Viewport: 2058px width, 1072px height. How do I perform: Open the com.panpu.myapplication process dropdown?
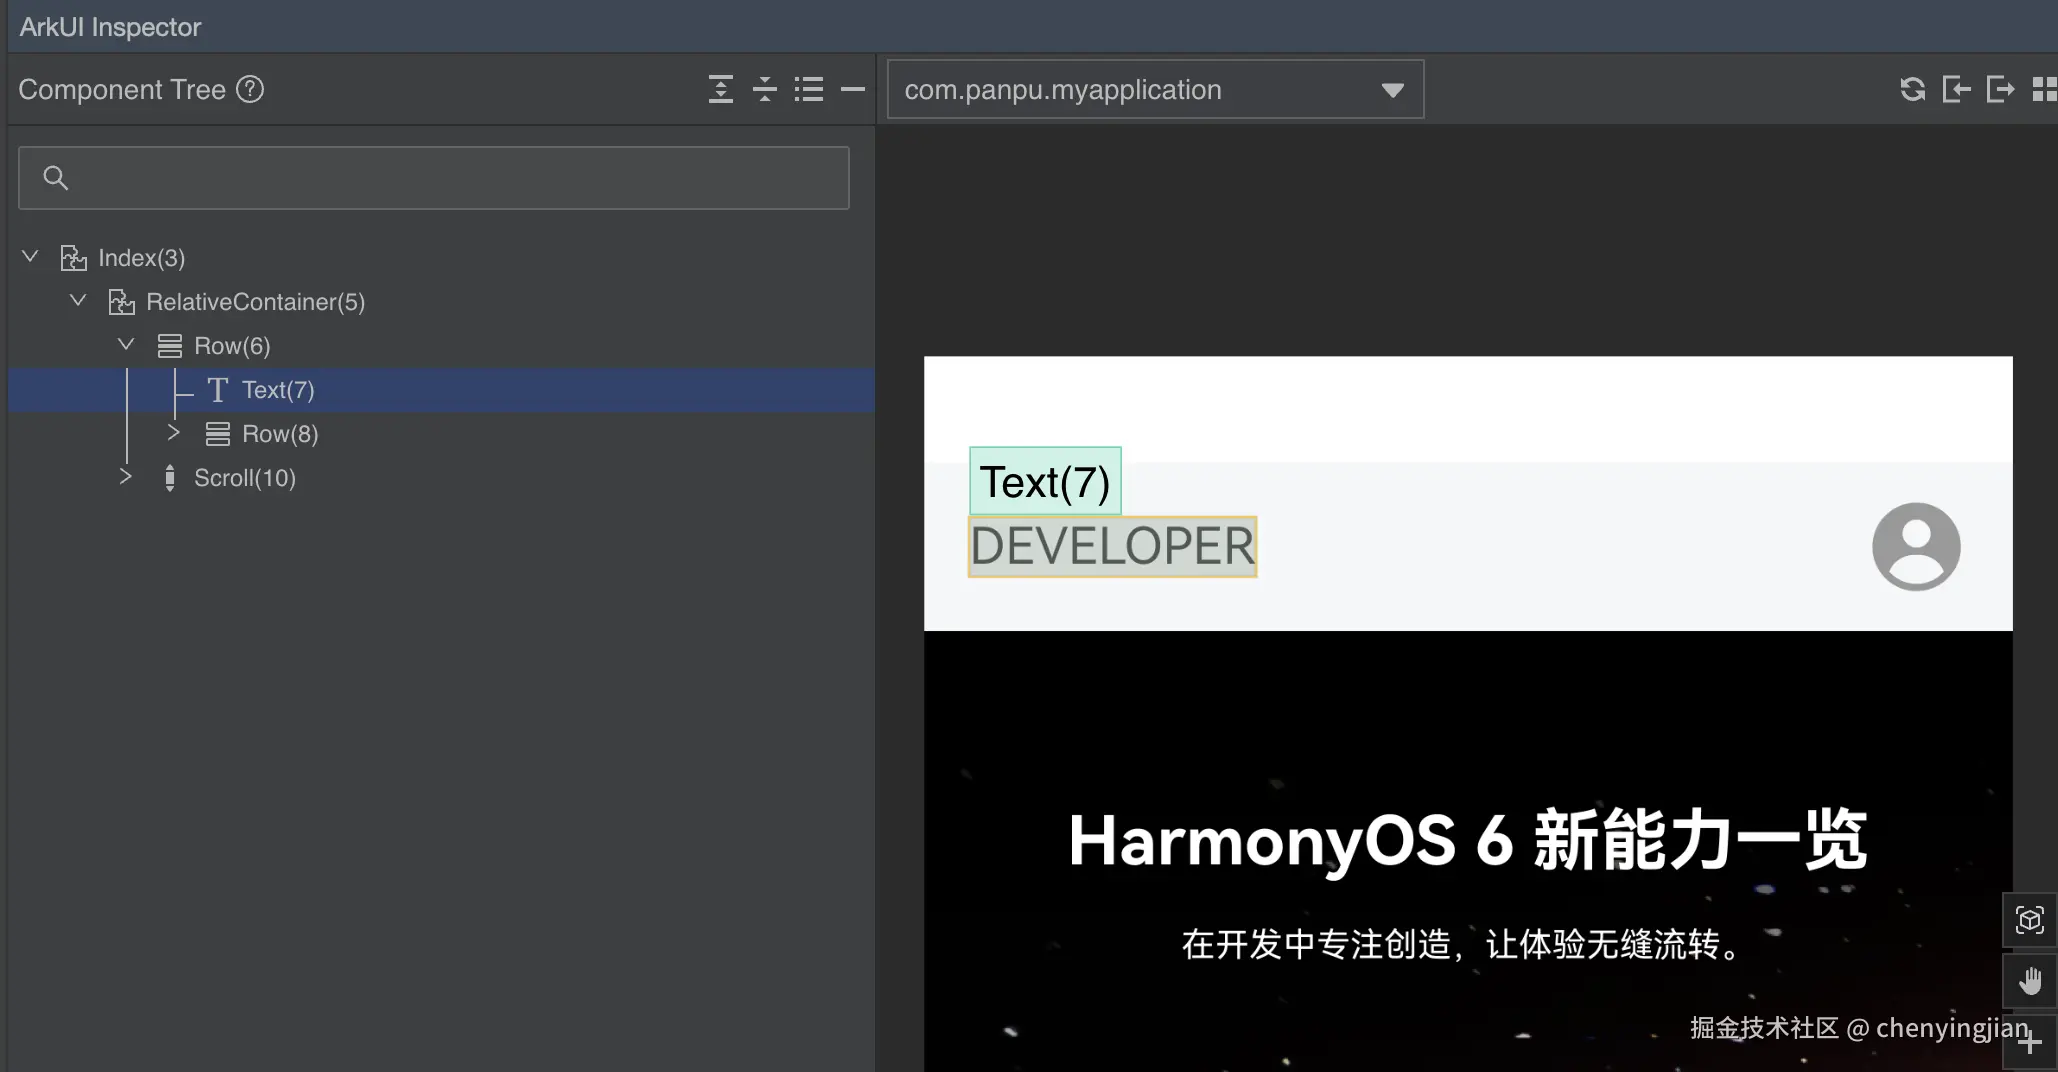(1155, 90)
